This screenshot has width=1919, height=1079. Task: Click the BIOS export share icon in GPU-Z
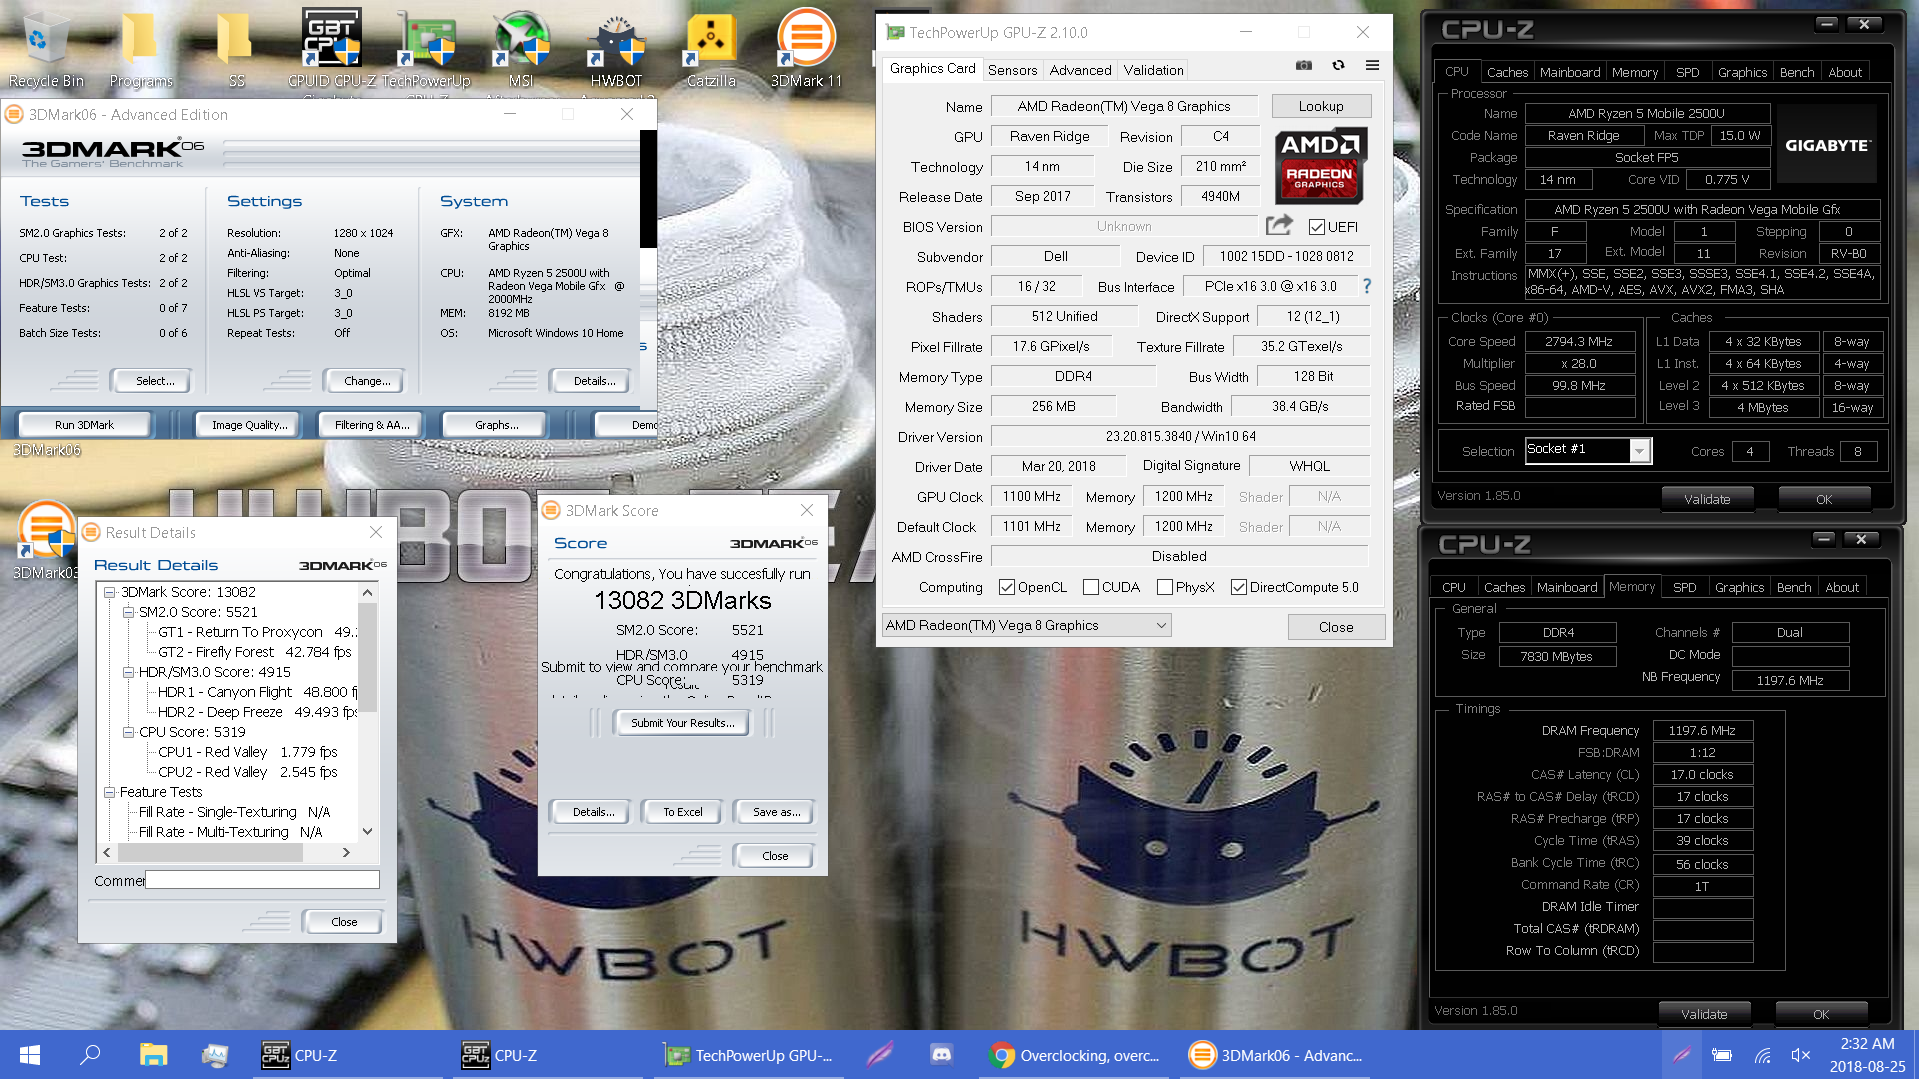(1279, 225)
